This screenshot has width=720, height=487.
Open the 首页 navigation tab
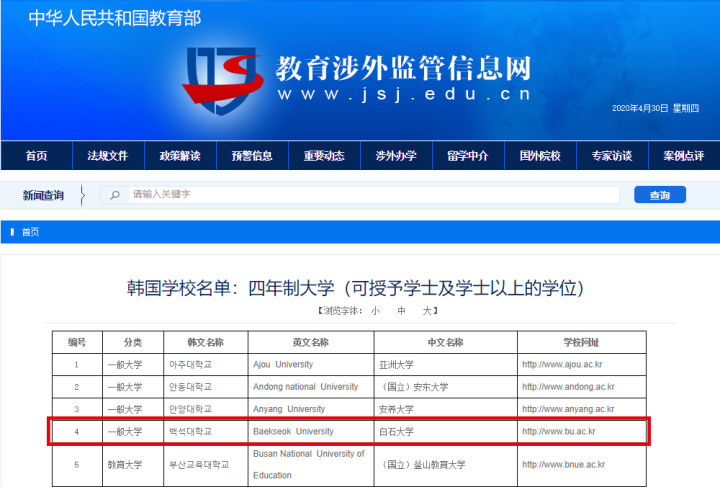pos(36,156)
